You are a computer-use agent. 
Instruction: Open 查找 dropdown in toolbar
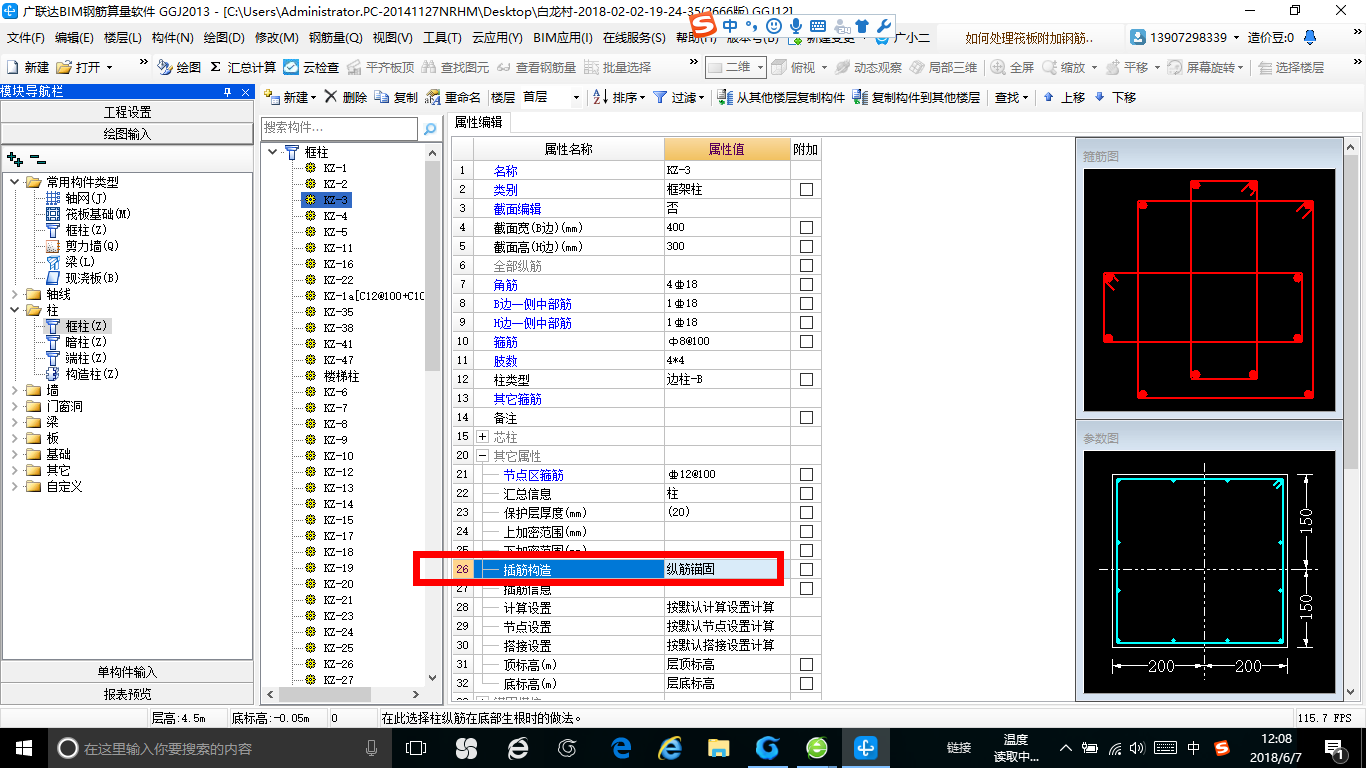coord(1010,97)
